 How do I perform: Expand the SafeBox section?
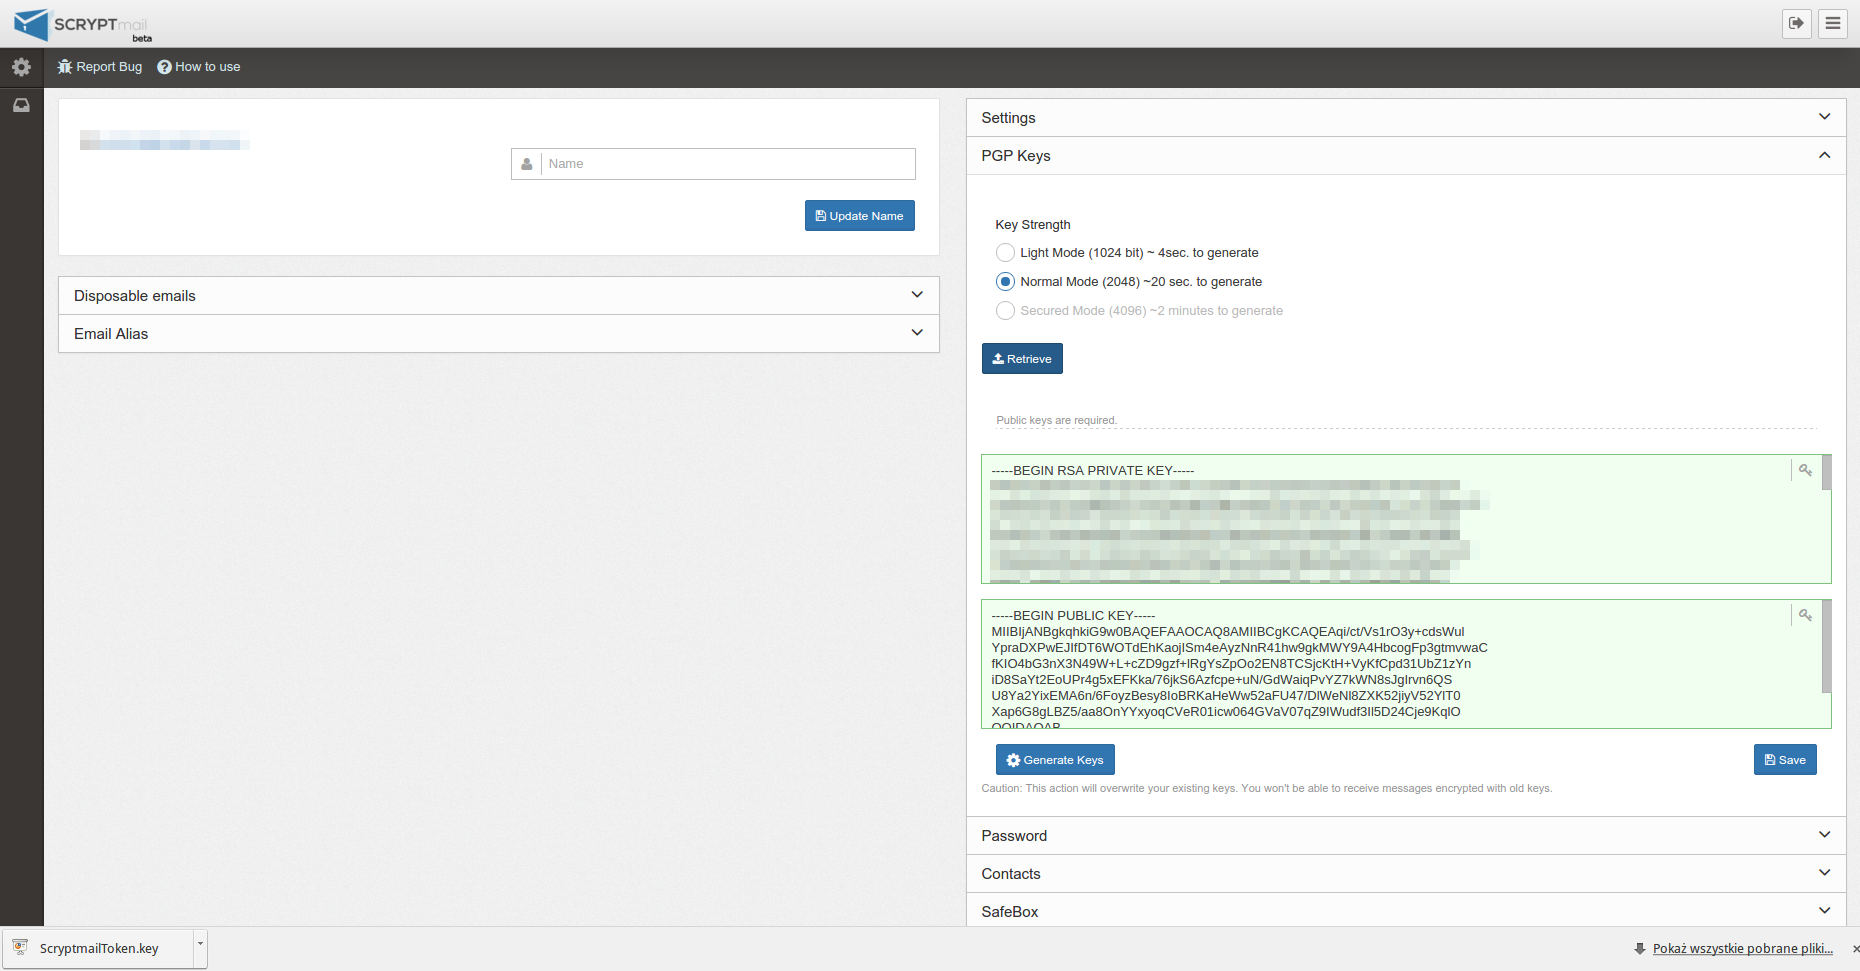click(1406, 912)
